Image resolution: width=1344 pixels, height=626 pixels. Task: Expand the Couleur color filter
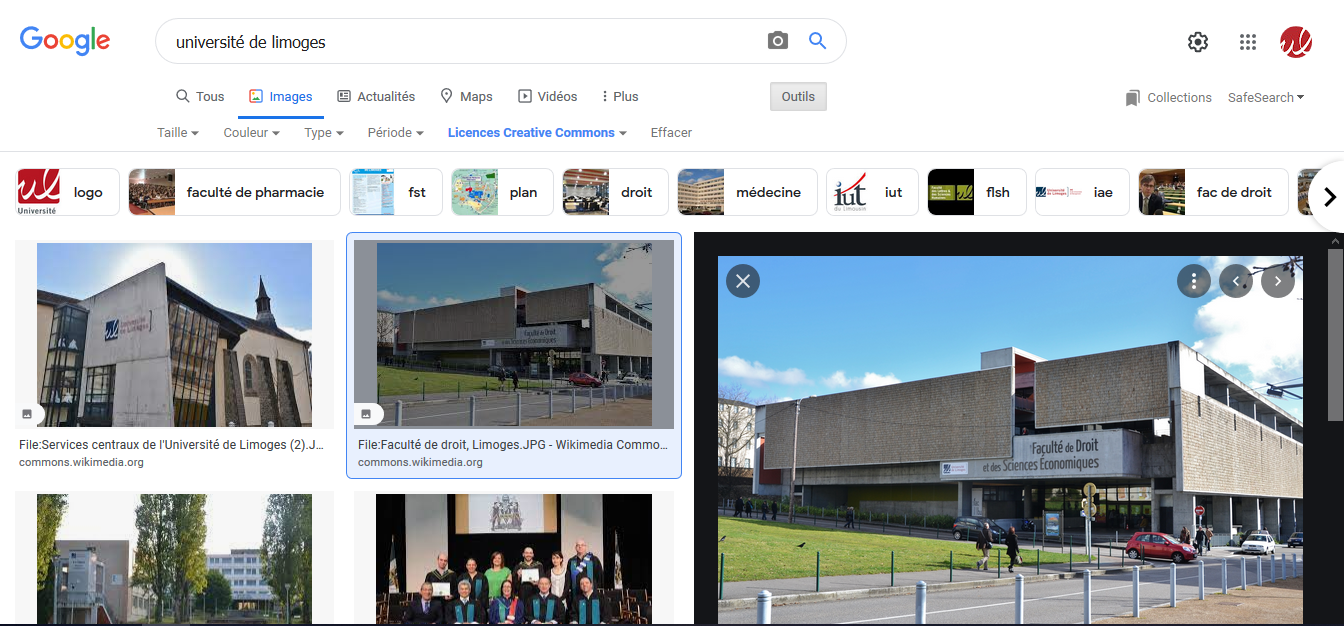251,133
